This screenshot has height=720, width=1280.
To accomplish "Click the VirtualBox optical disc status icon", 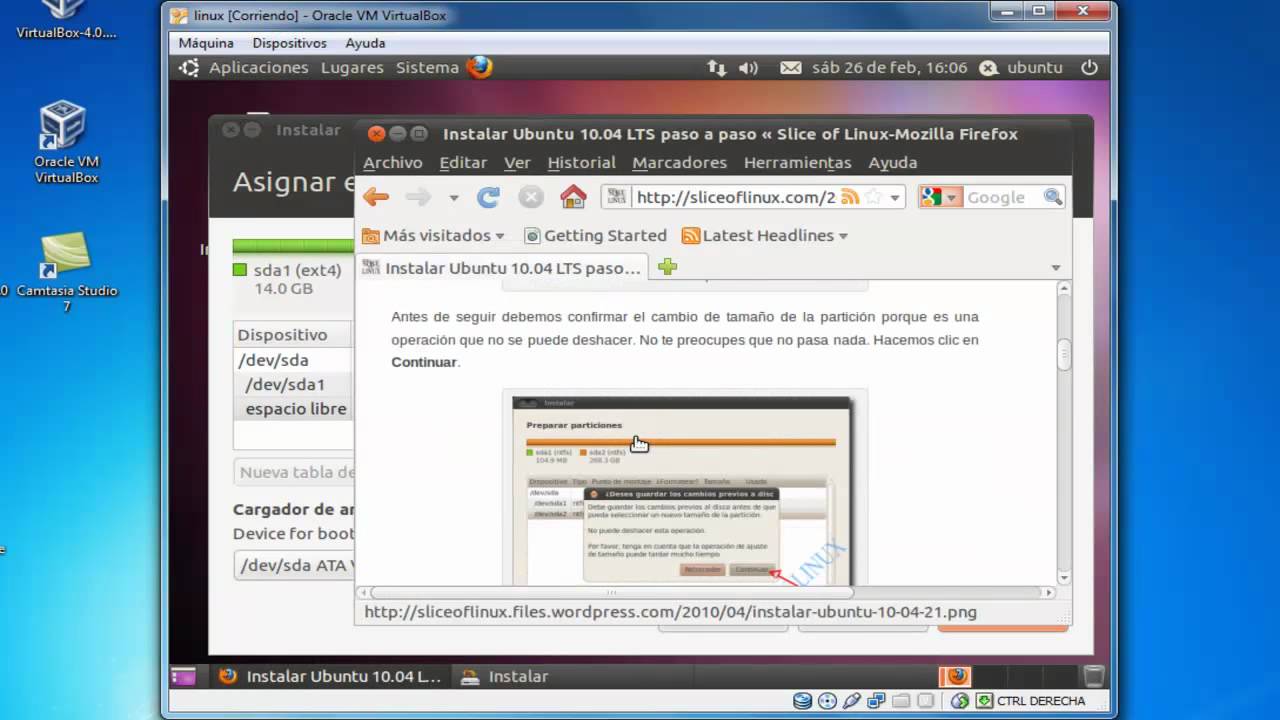I will [827, 701].
